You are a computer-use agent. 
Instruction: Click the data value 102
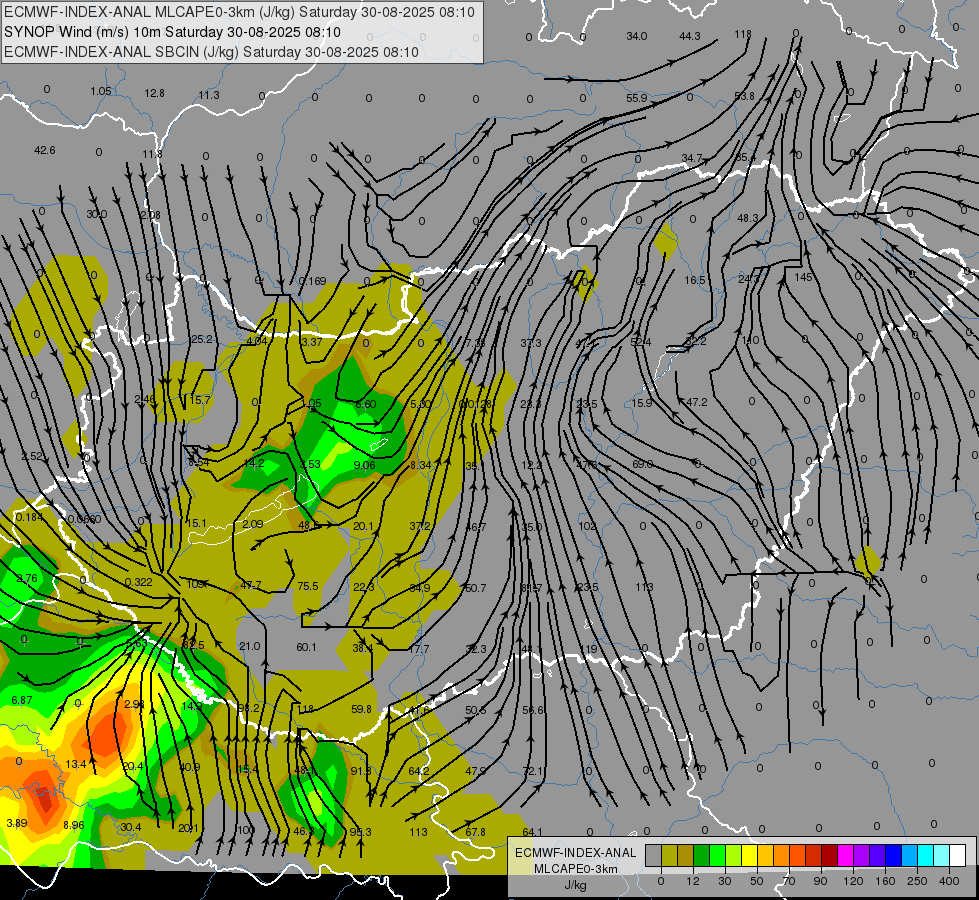pos(587,526)
